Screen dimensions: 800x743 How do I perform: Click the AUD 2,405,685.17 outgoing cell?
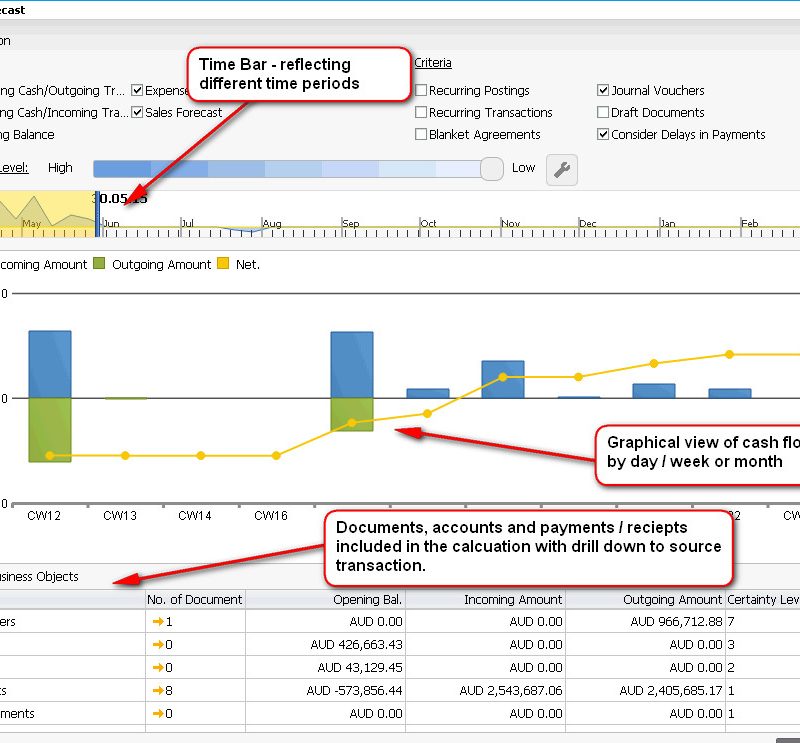pyautogui.click(x=645, y=690)
